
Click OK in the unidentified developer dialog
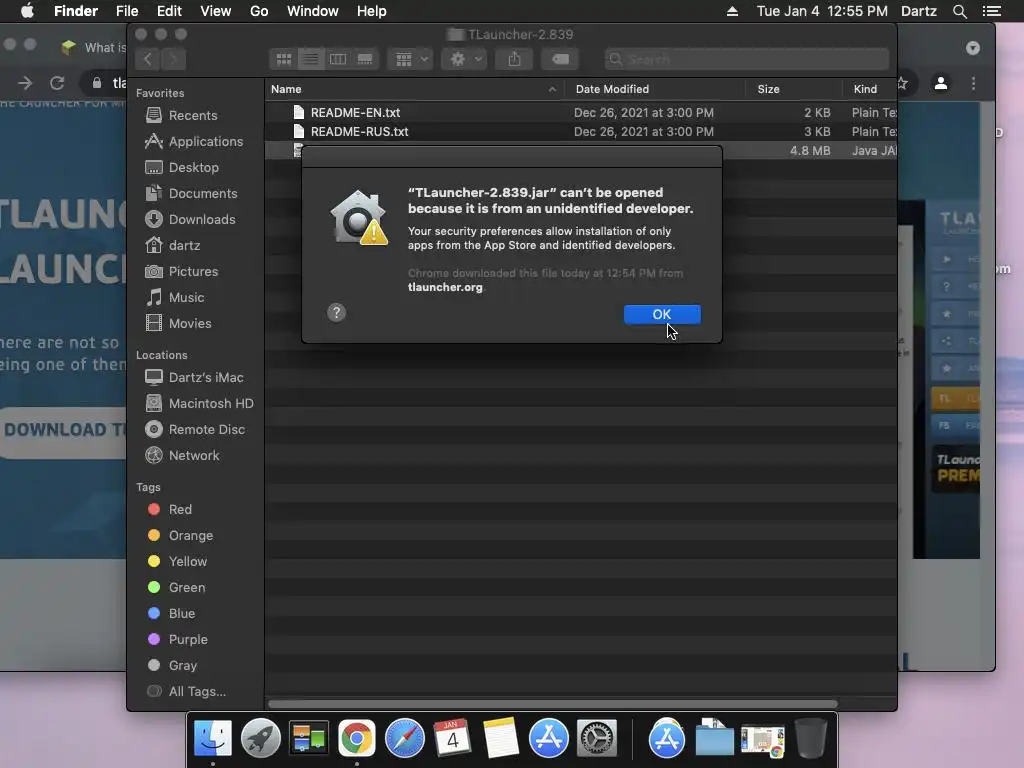662,314
